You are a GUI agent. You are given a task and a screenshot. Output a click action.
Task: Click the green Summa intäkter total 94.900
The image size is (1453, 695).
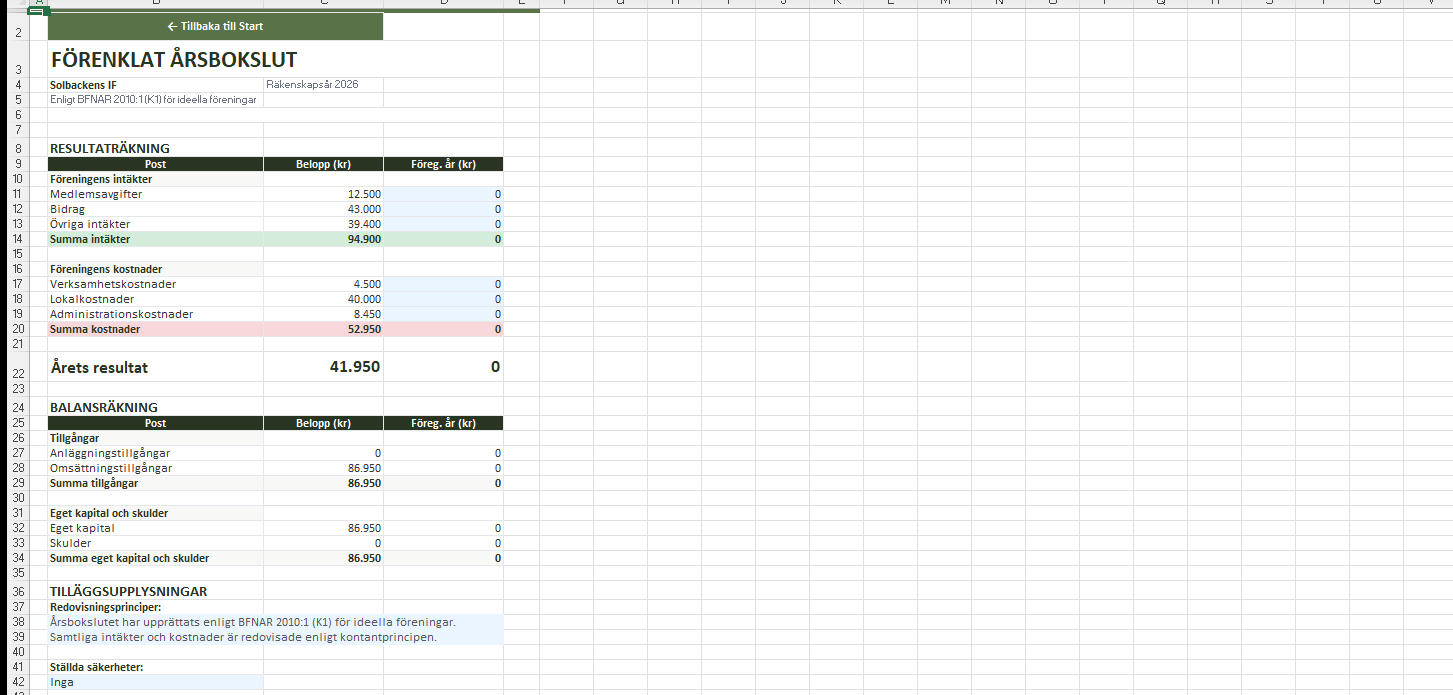(x=323, y=239)
